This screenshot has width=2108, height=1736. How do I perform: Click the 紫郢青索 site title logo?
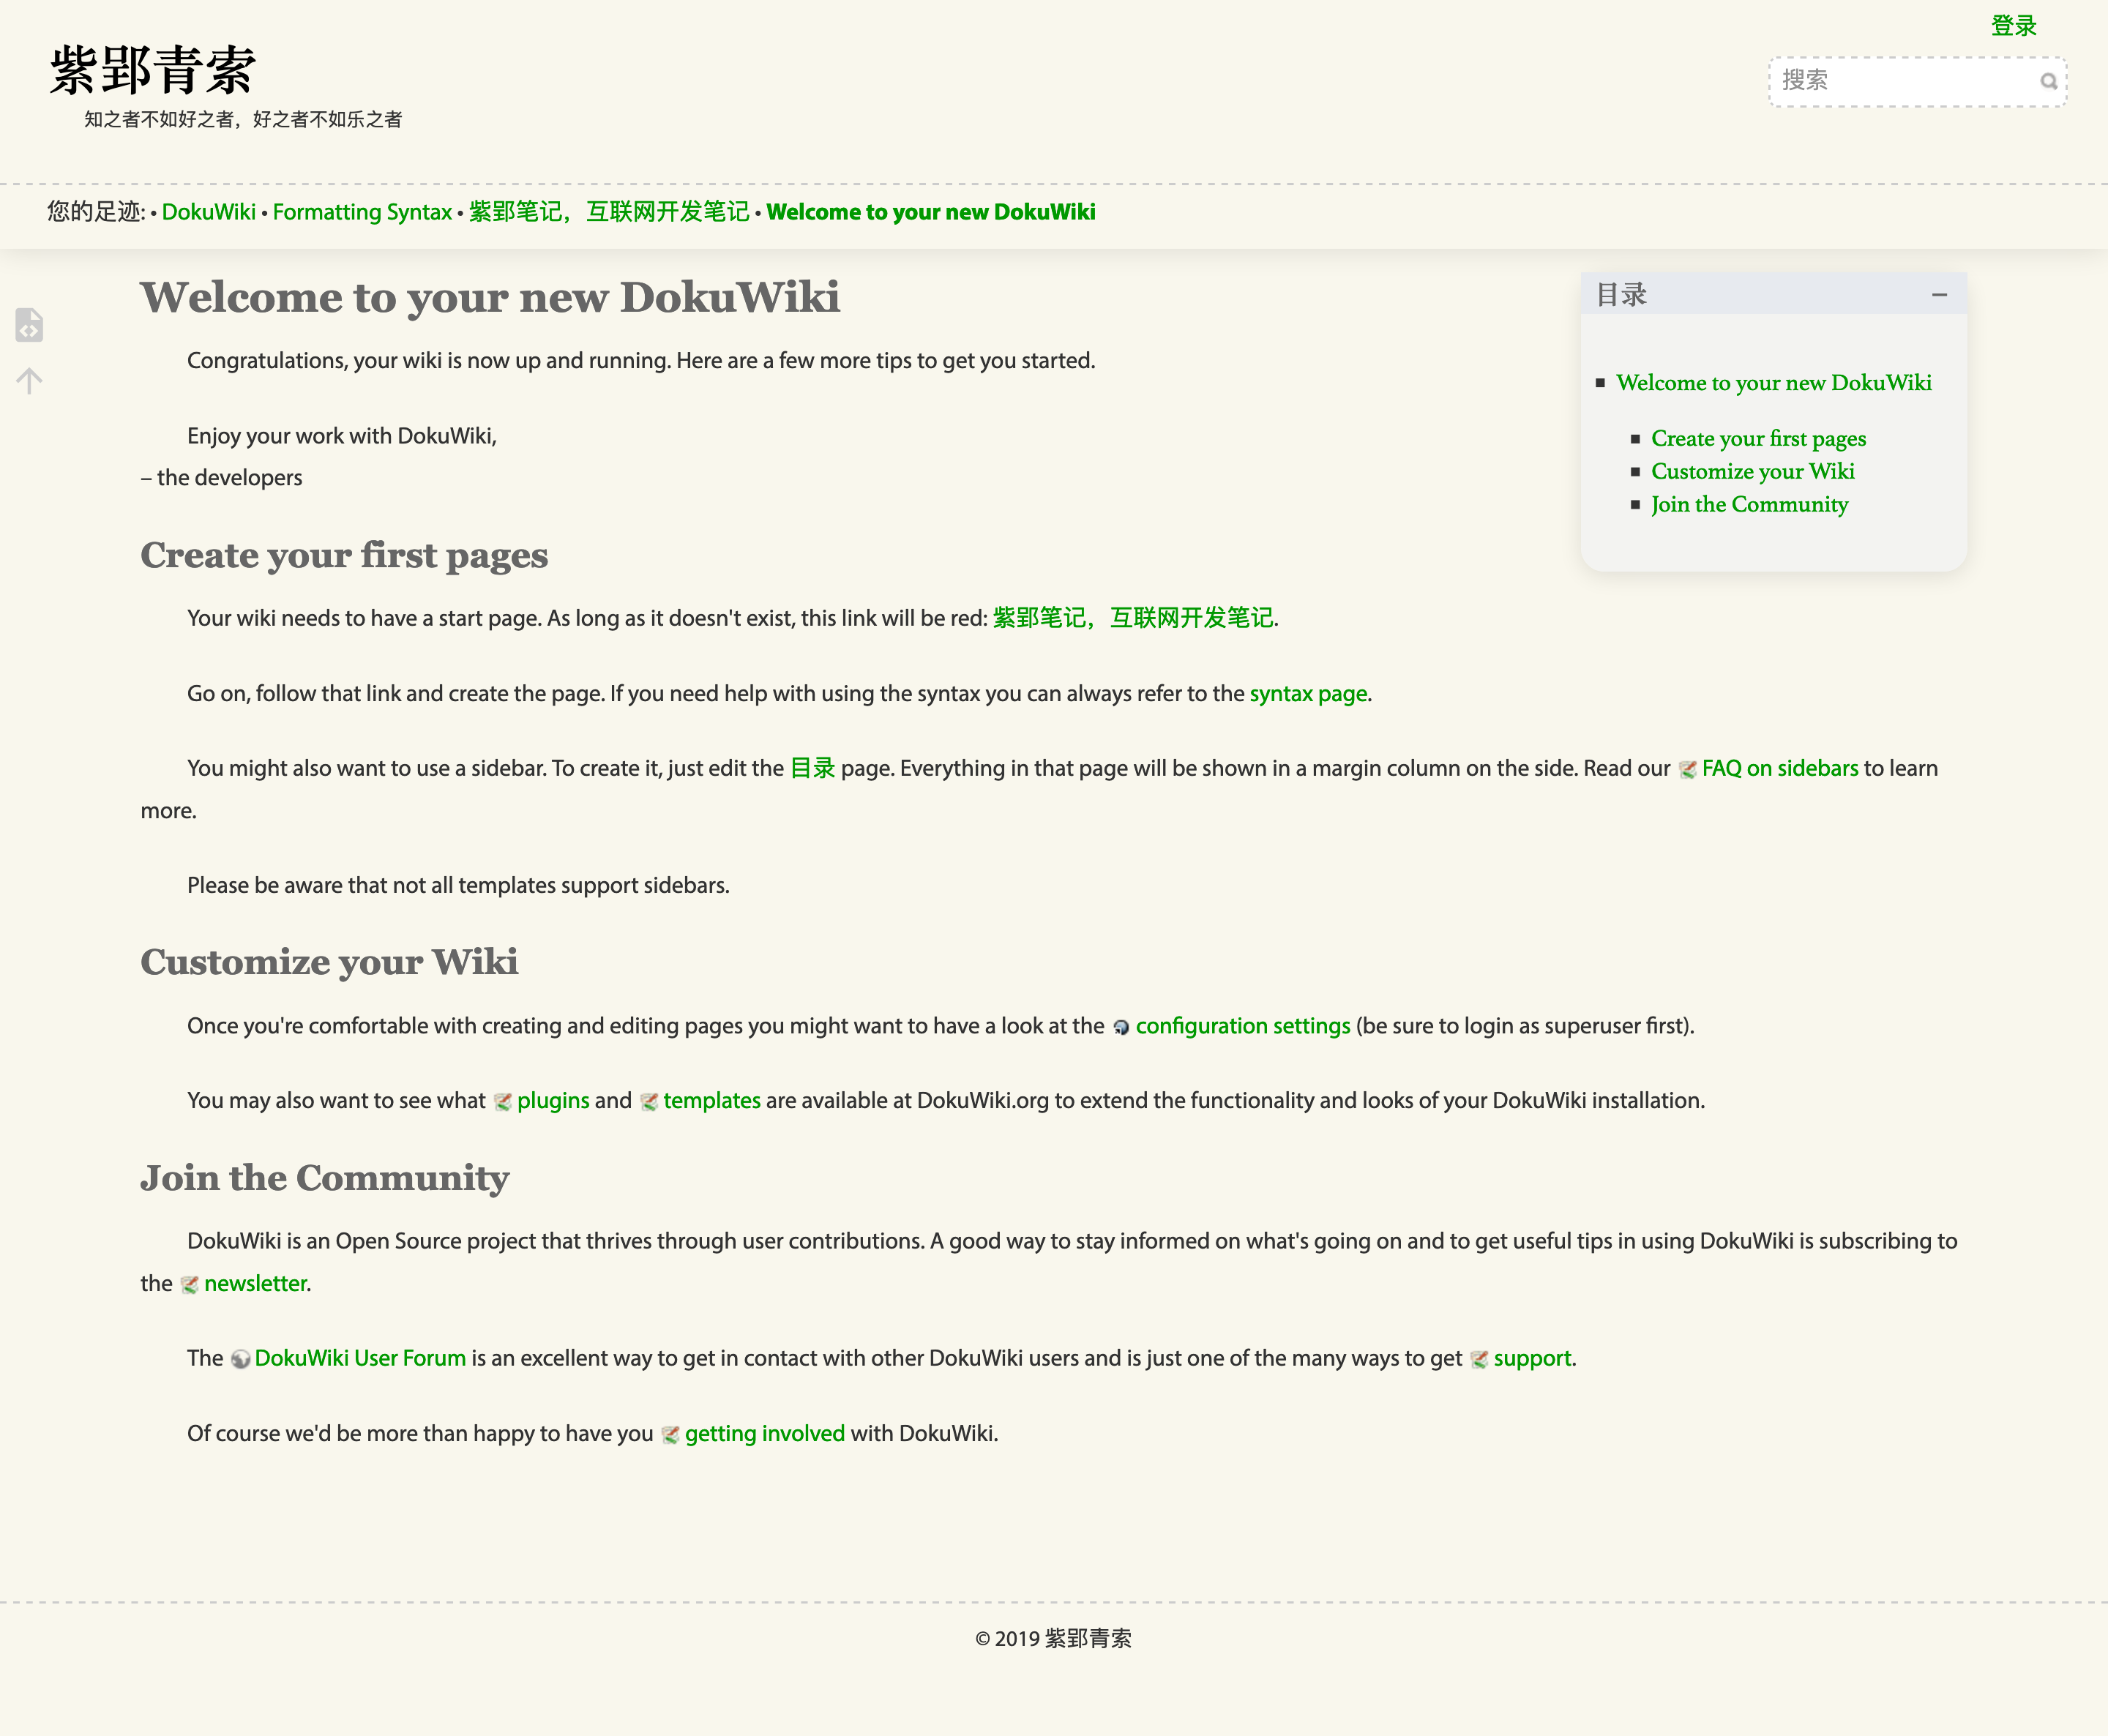tap(153, 70)
